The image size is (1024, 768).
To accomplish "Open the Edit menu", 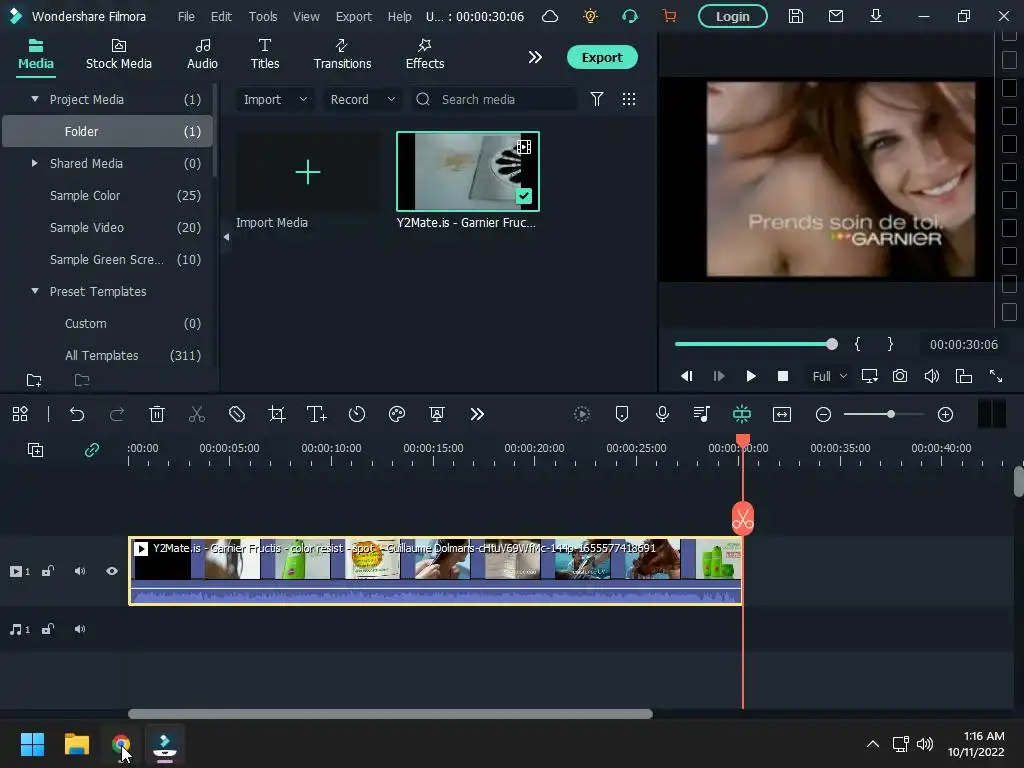I will 221,16.
